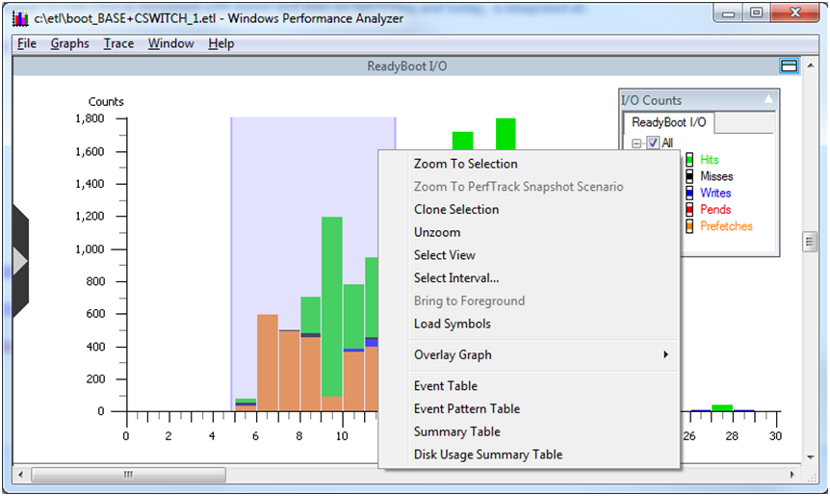The image size is (830, 496).
Task: Toggle the Prefetches series checkbox
Action: [x=689, y=226]
